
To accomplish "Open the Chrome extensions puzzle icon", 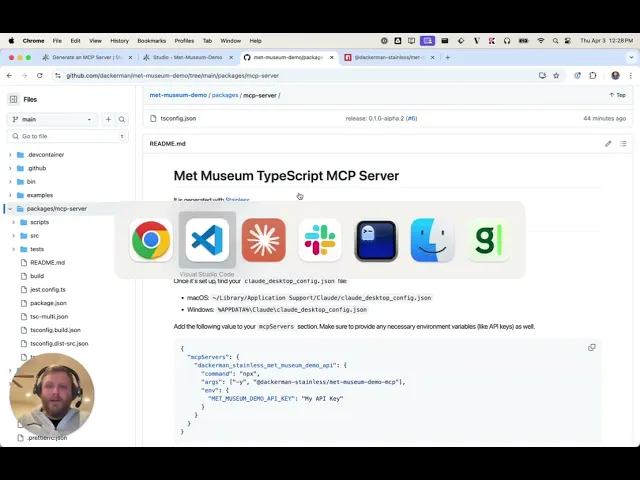I will pos(593,76).
